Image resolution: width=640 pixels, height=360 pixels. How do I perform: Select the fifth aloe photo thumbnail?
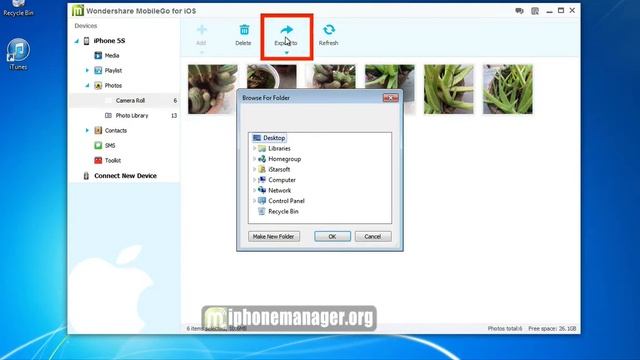tap(449, 89)
